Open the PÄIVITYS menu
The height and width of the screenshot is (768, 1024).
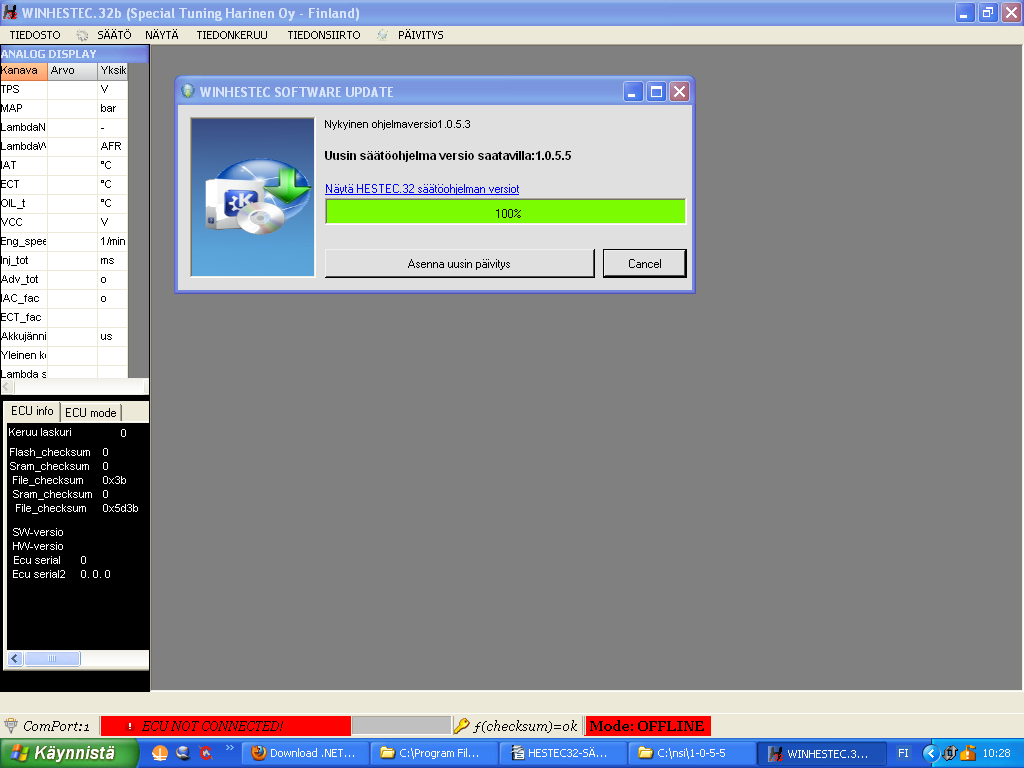point(421,35)
